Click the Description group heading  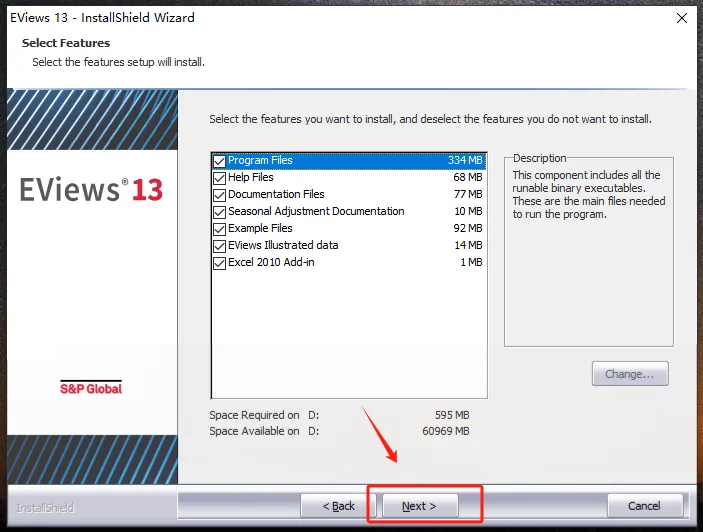(539, 158)
